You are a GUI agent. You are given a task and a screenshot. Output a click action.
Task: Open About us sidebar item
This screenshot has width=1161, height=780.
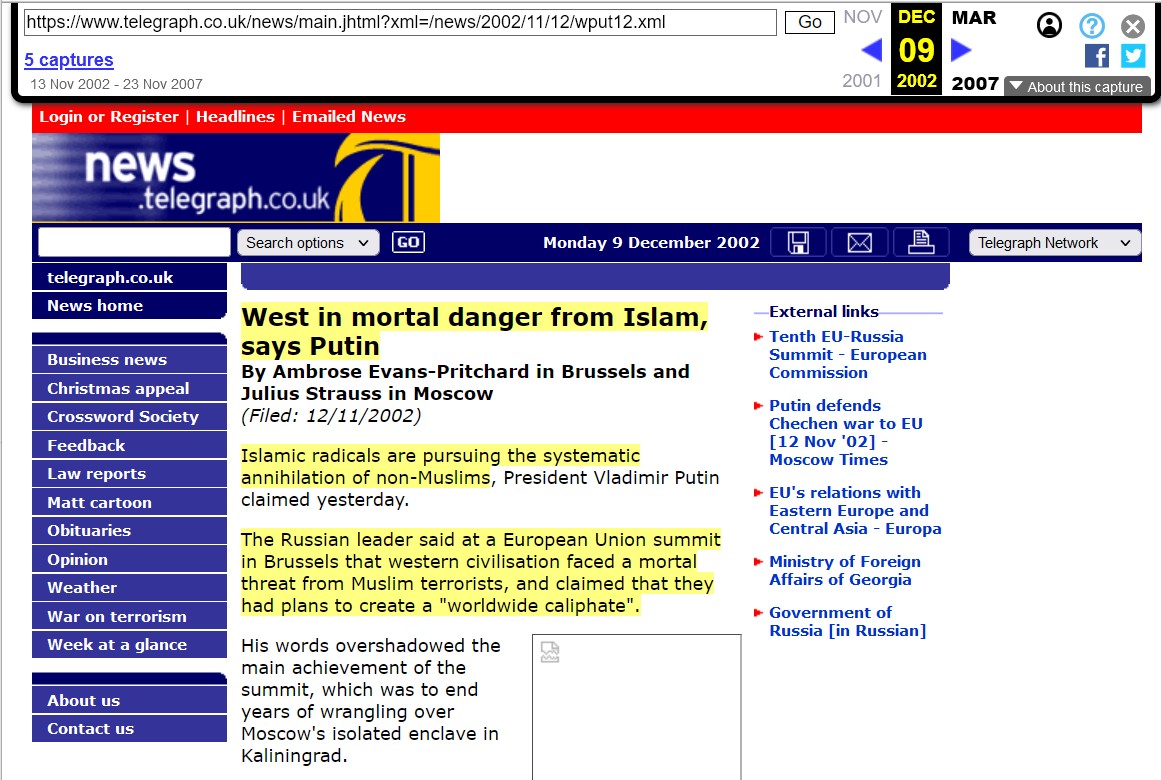129,700
